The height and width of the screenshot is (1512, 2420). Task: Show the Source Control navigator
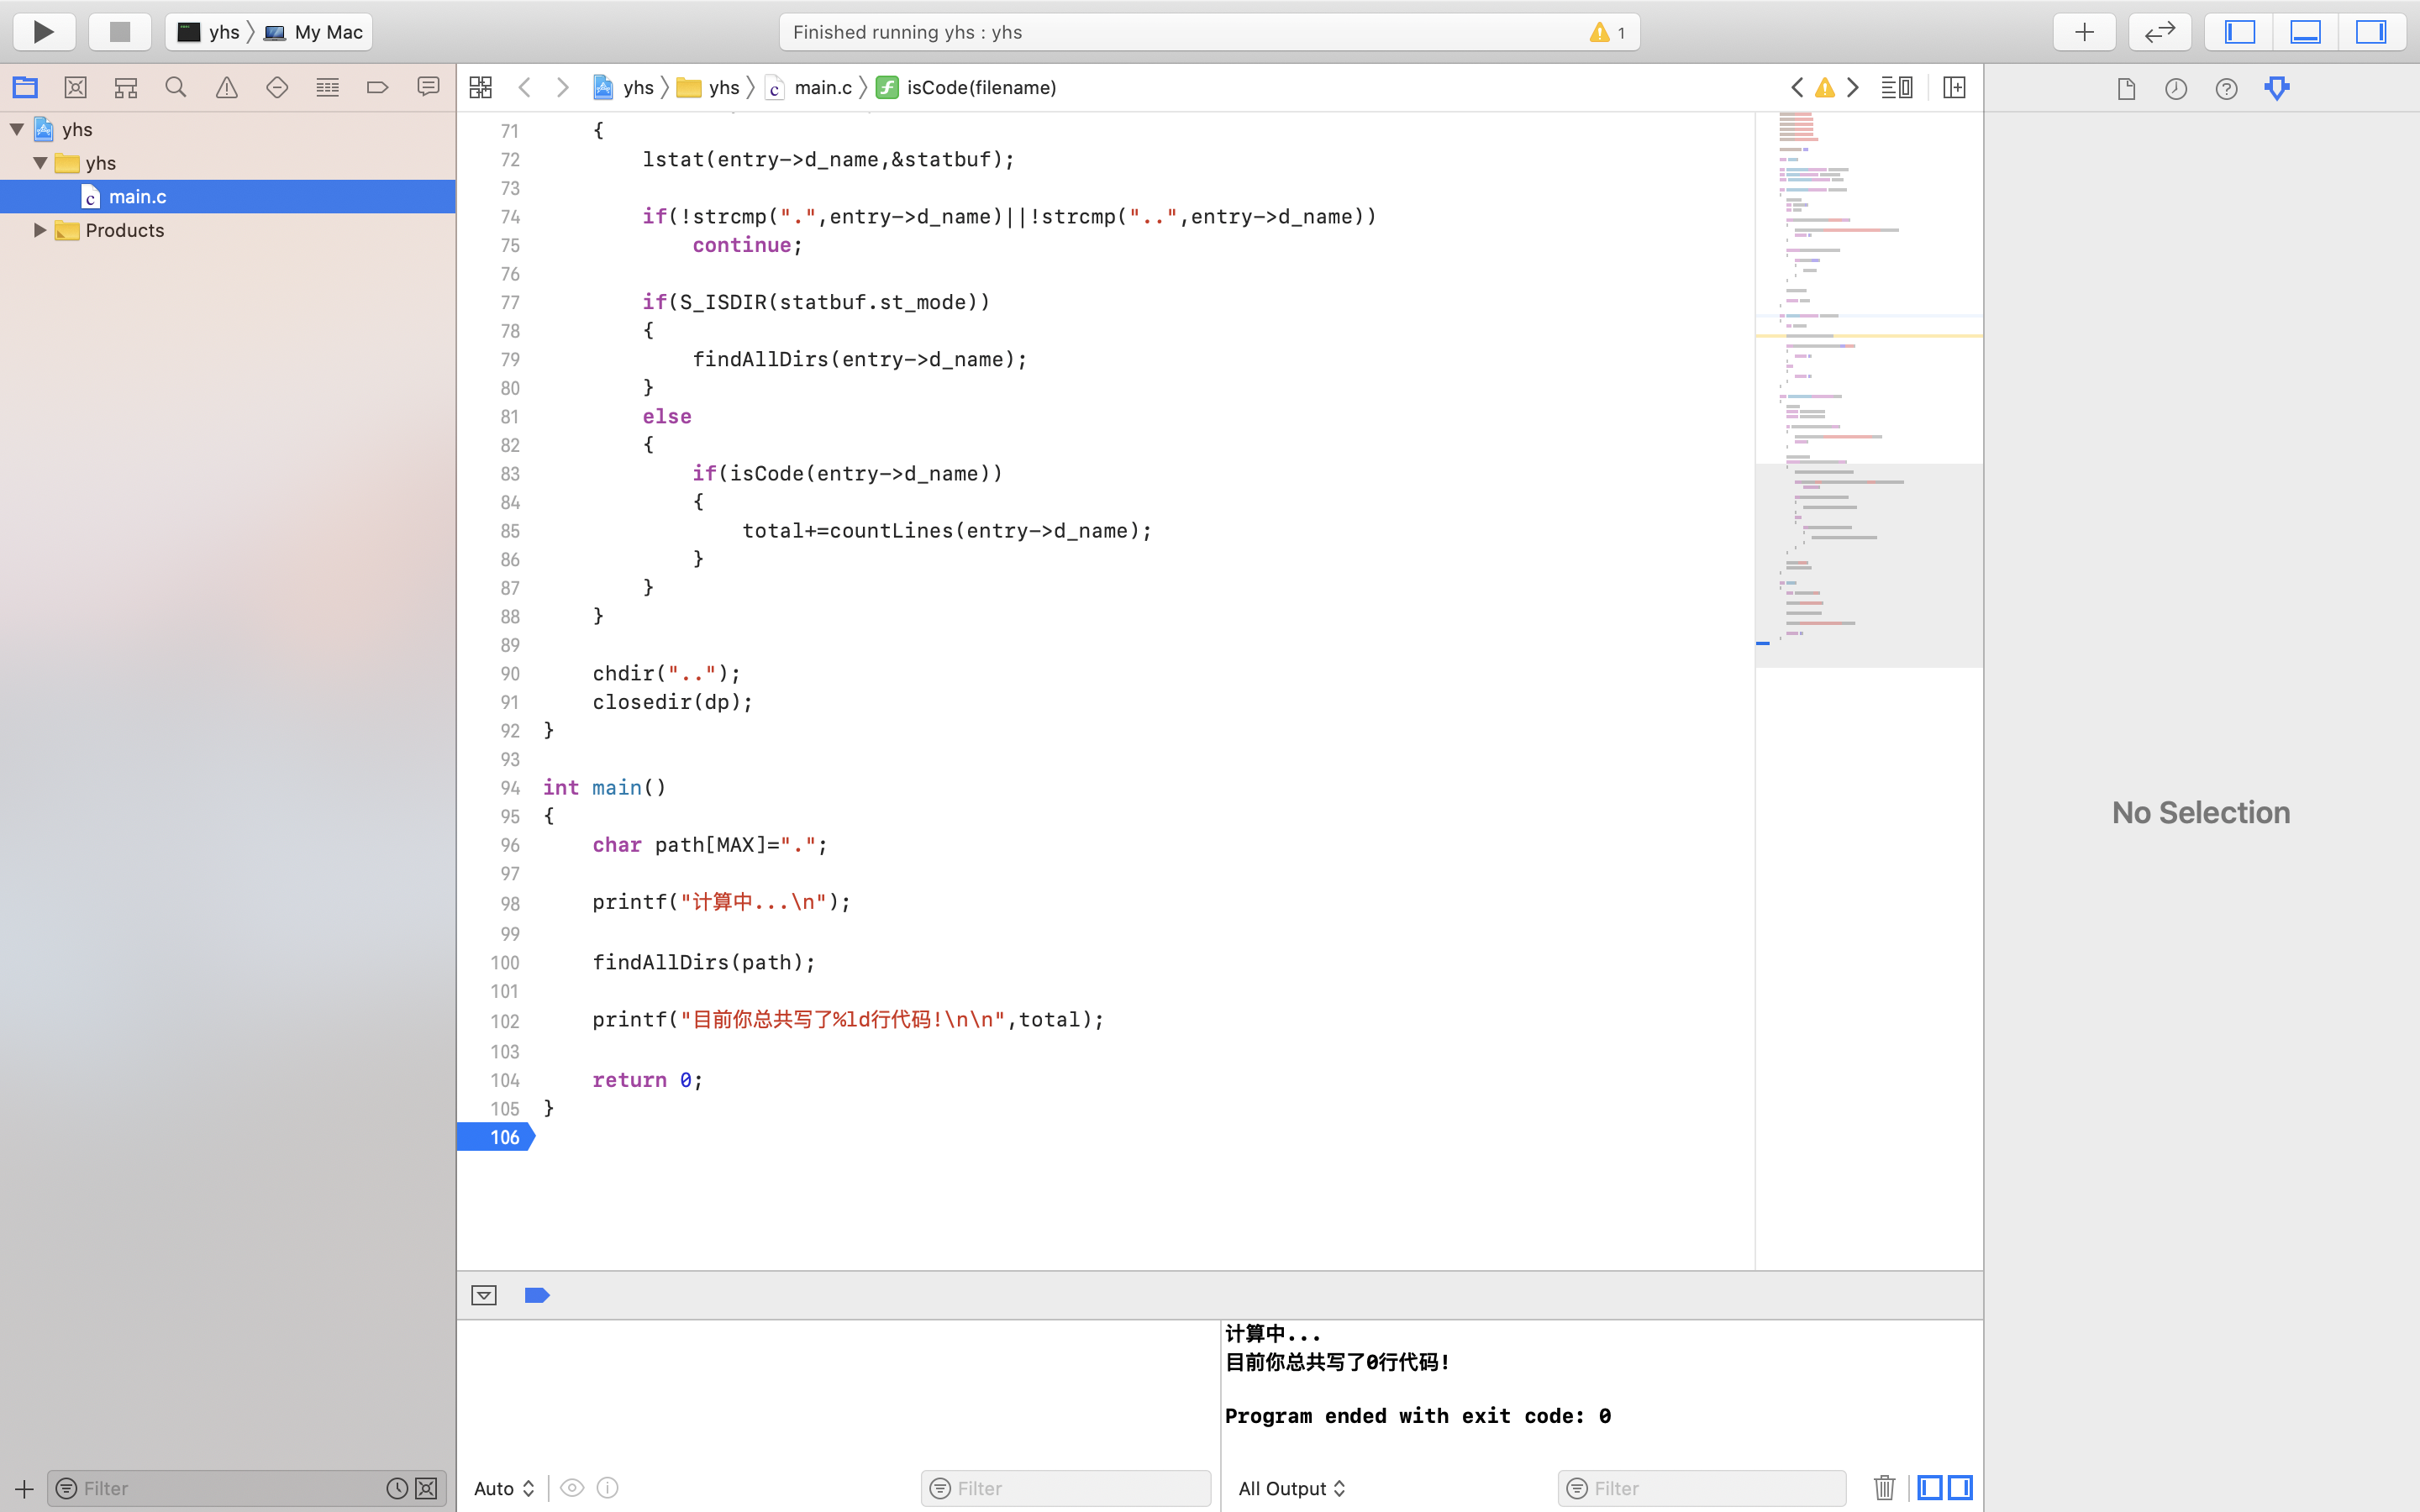pyautogui.click(x=75, y=88)
